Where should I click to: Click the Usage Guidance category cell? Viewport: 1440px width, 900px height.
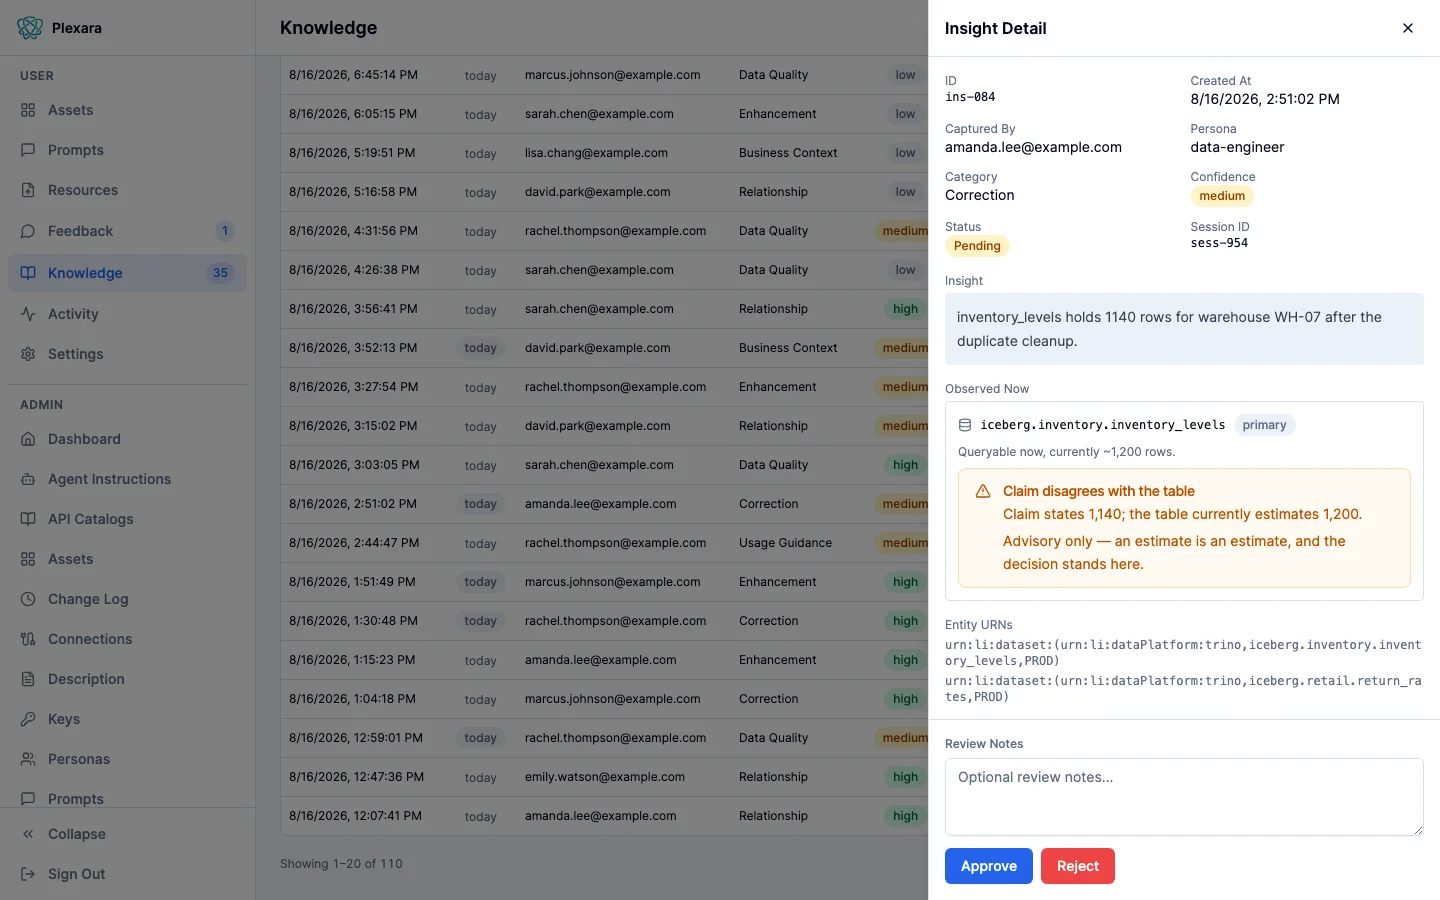click(x=785, y=543)
